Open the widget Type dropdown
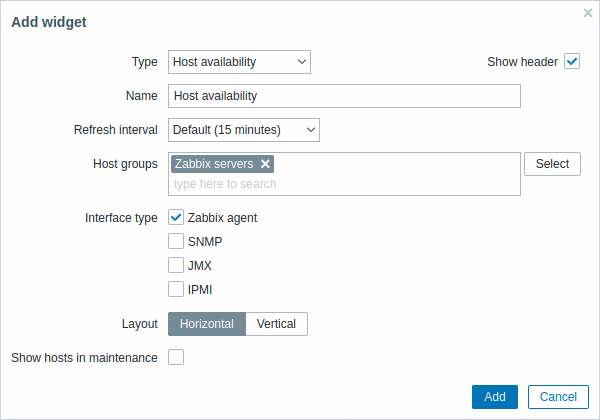Image resolution: width=600 pixels, height=420 pixels. coord(239,62)
